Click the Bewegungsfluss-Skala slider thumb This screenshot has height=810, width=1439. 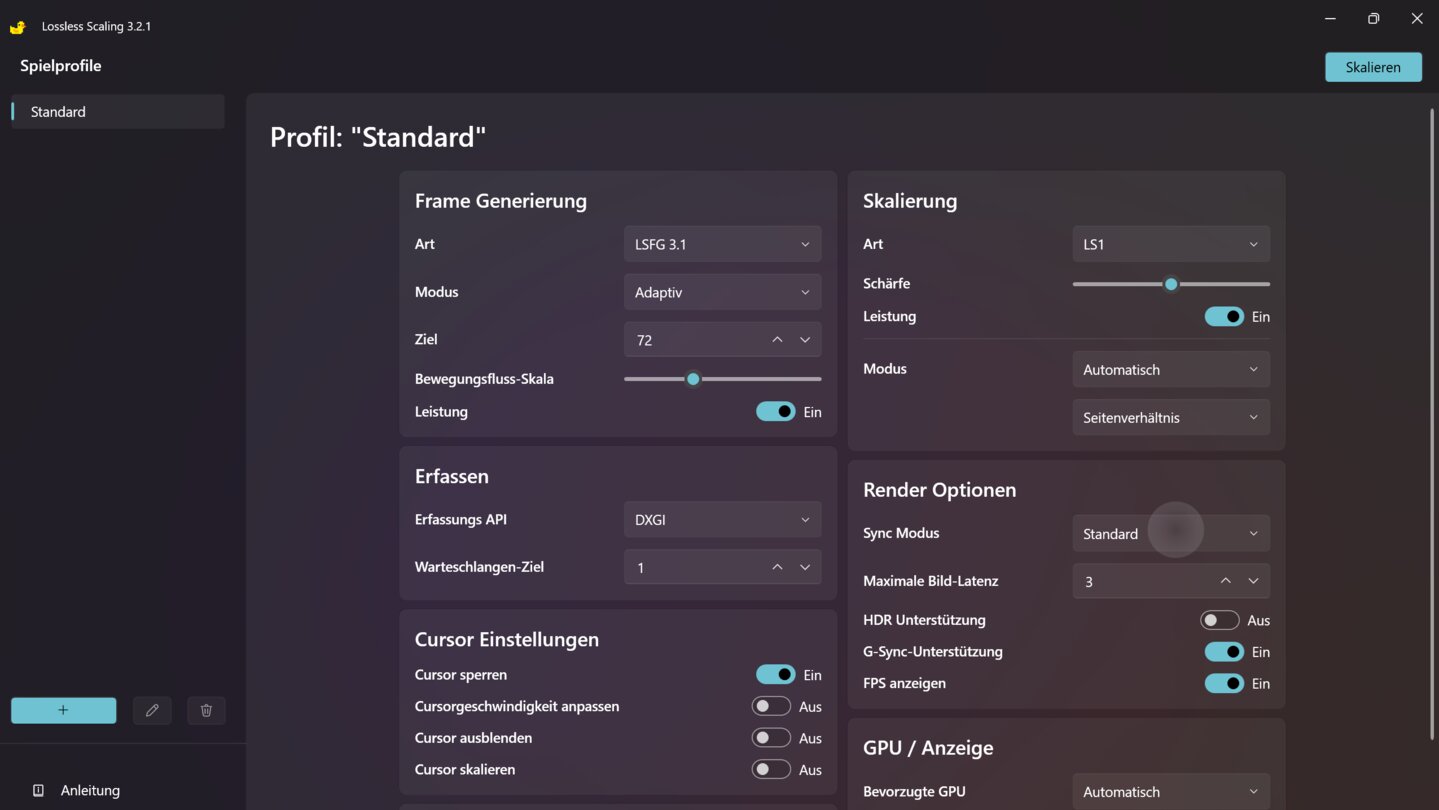tap(693, 379)
